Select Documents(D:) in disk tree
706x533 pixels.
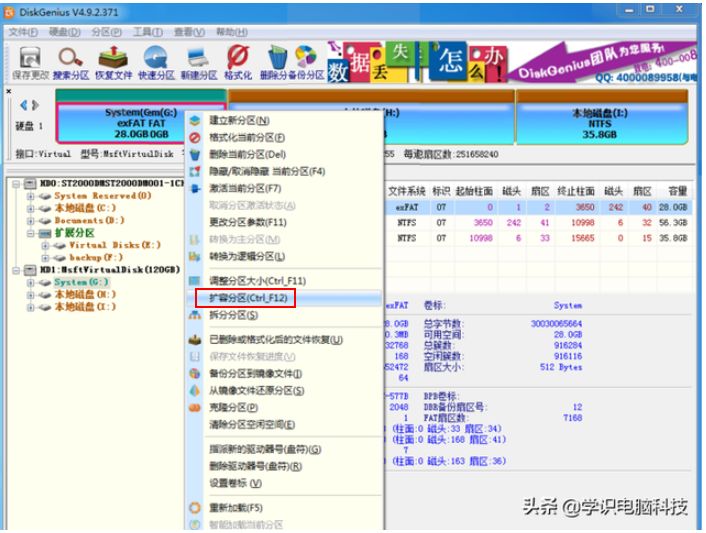tap(89, 221)
